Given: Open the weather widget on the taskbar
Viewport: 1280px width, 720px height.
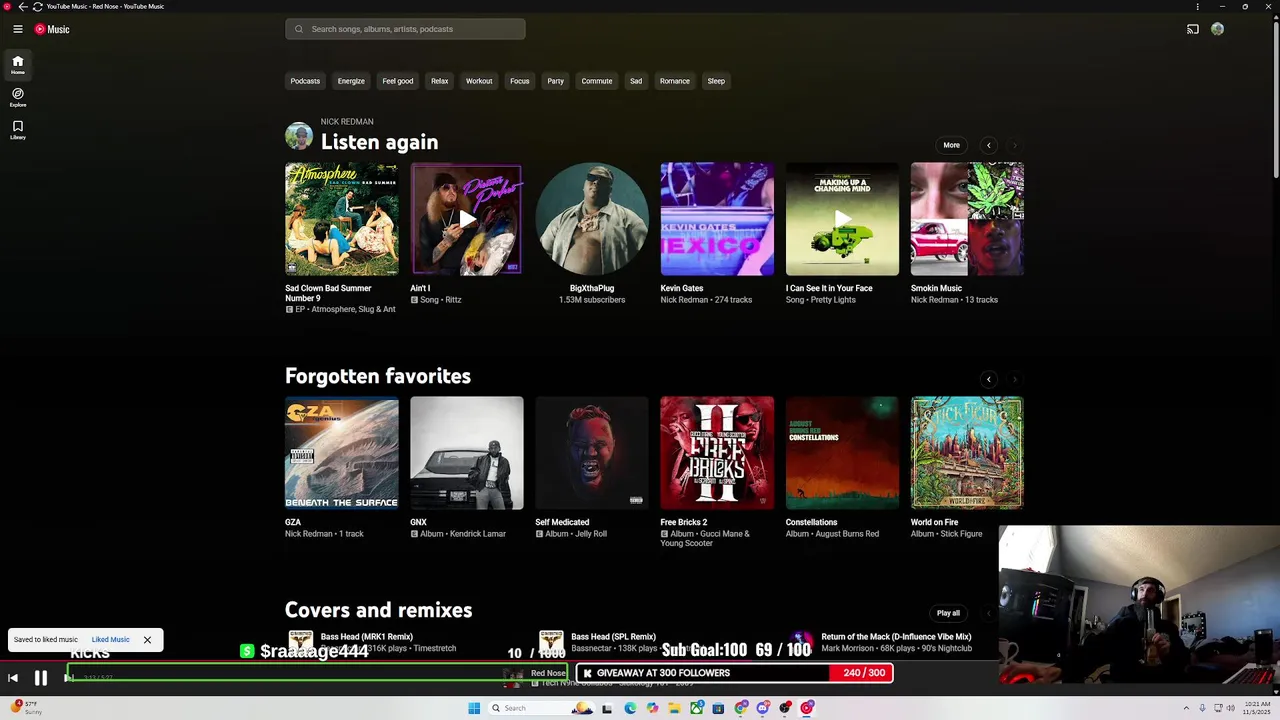Looking at the screenshot, I should click(27, 707).
